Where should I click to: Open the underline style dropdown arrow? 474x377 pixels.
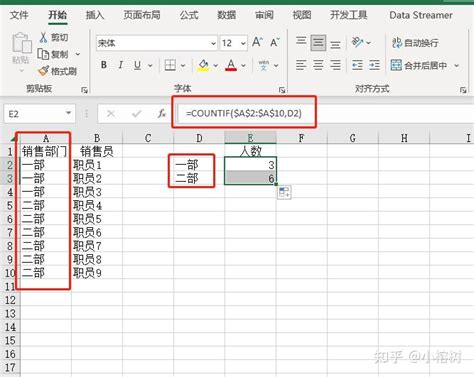[150, 65]
